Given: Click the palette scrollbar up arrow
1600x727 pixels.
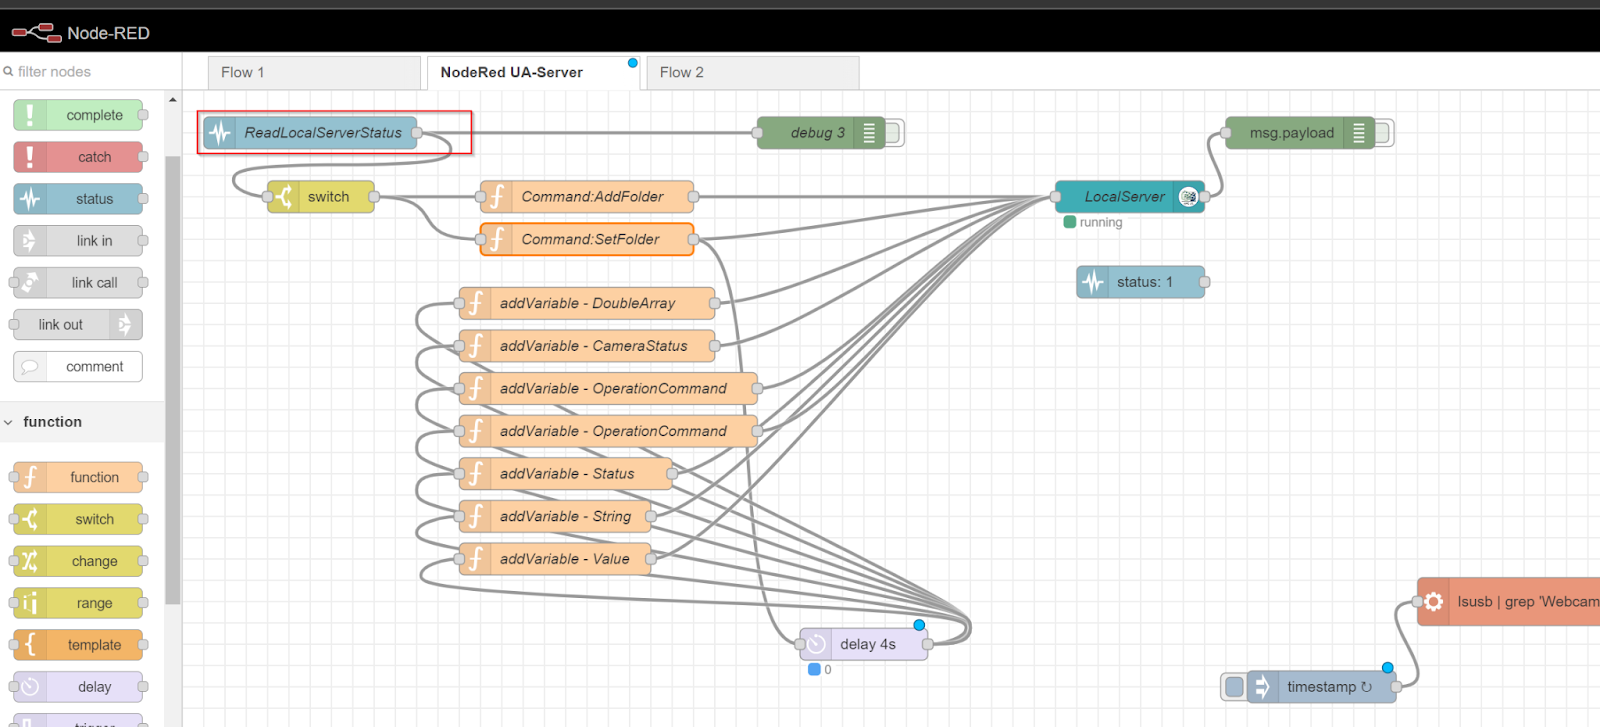Looking at the screenshot, I should tap(173, 100).
